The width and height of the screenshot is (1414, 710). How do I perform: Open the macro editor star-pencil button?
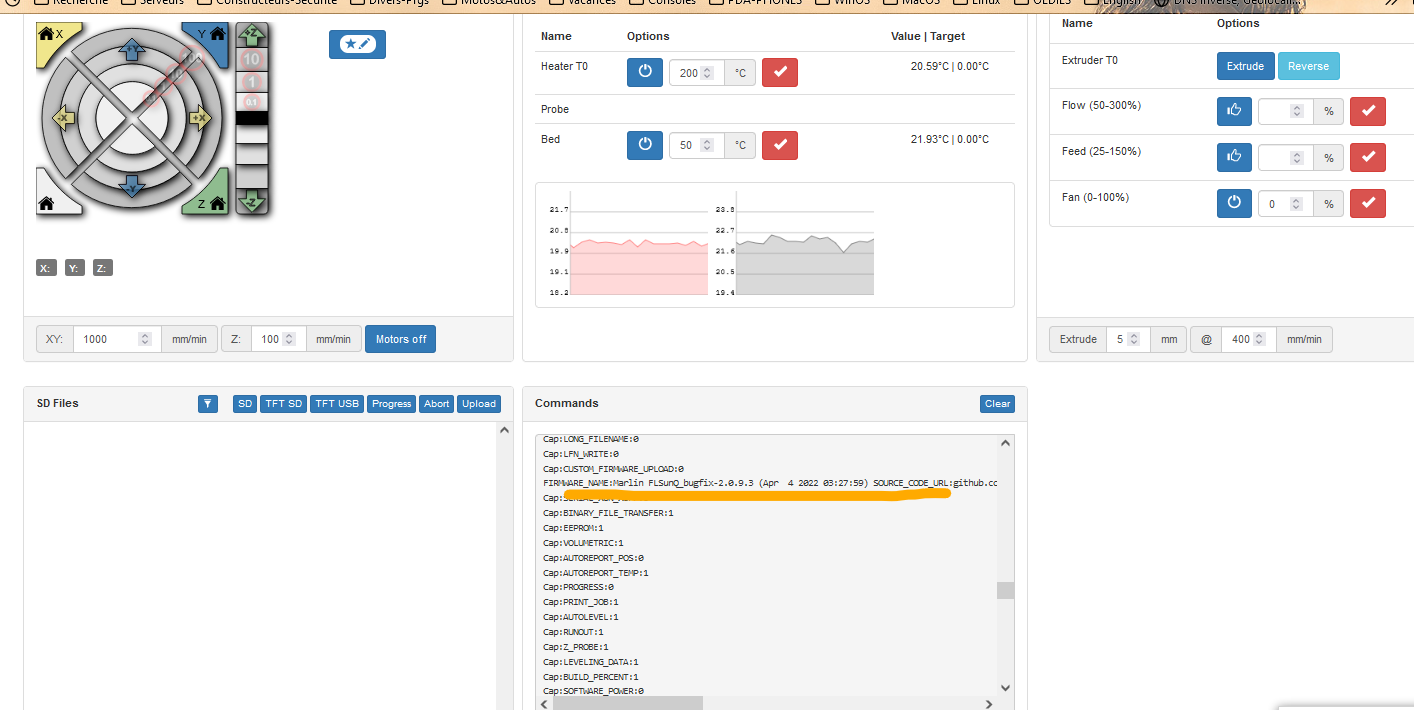[x=357, y=44]
